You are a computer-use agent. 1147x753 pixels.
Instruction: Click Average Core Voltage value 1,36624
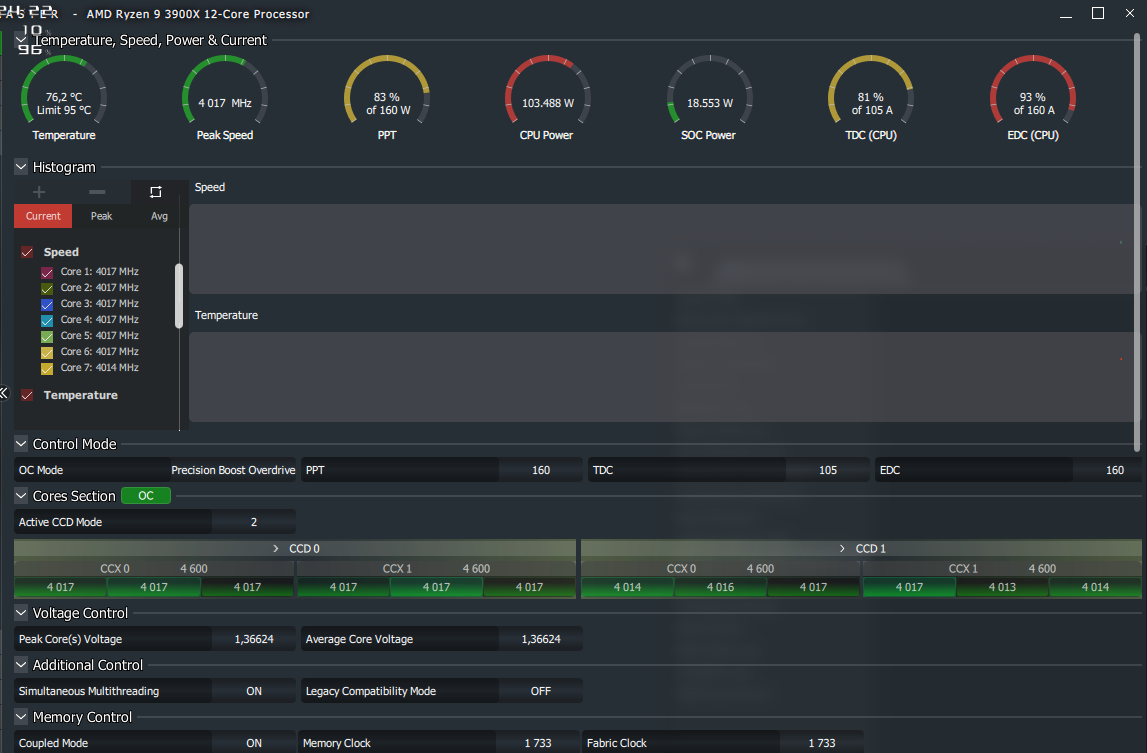541,639
